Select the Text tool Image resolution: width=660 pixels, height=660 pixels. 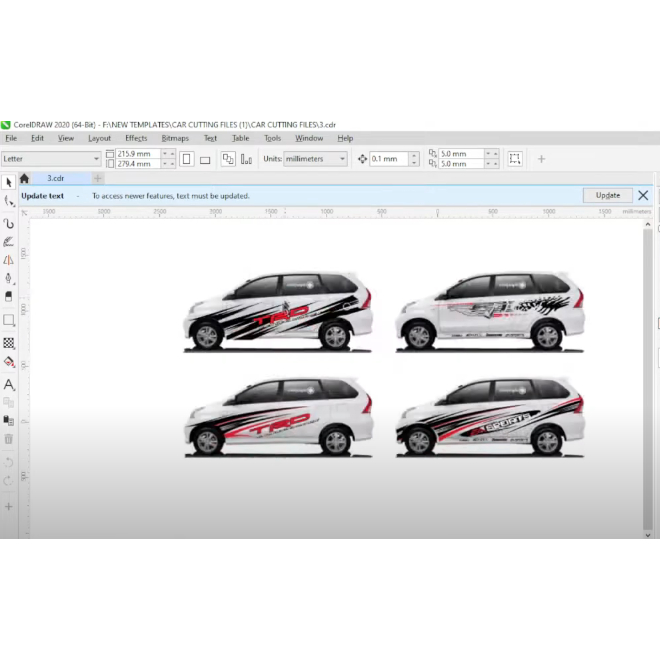click(x=9, y=384)
